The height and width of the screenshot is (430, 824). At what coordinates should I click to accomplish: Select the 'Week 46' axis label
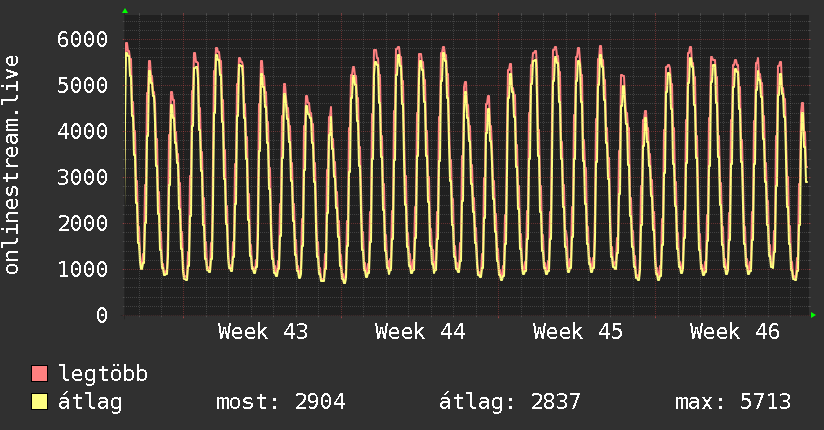(735, 332)
